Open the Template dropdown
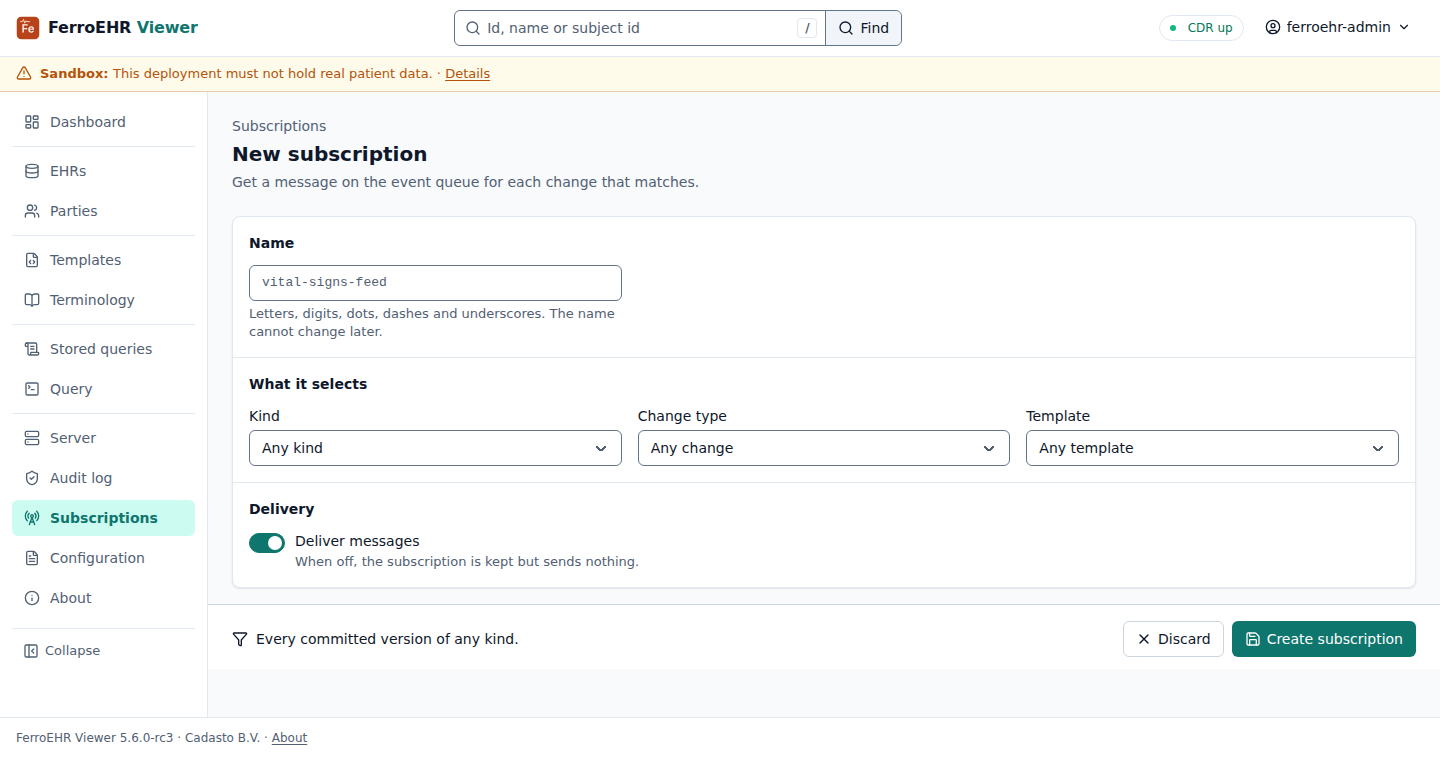Image resolution: width=1440 pixels, height=757 pixels. pyautogui.click(x=1212, y=448)
